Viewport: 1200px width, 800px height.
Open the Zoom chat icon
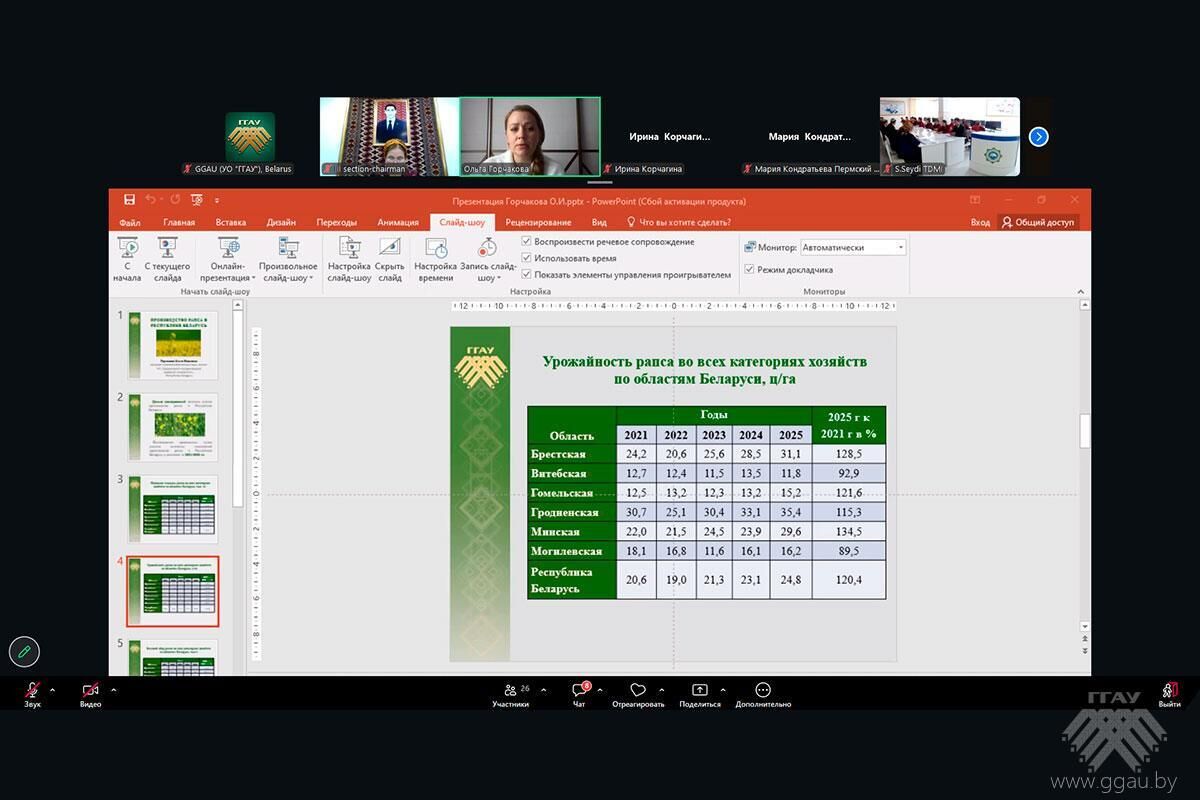tap(580, 691)
